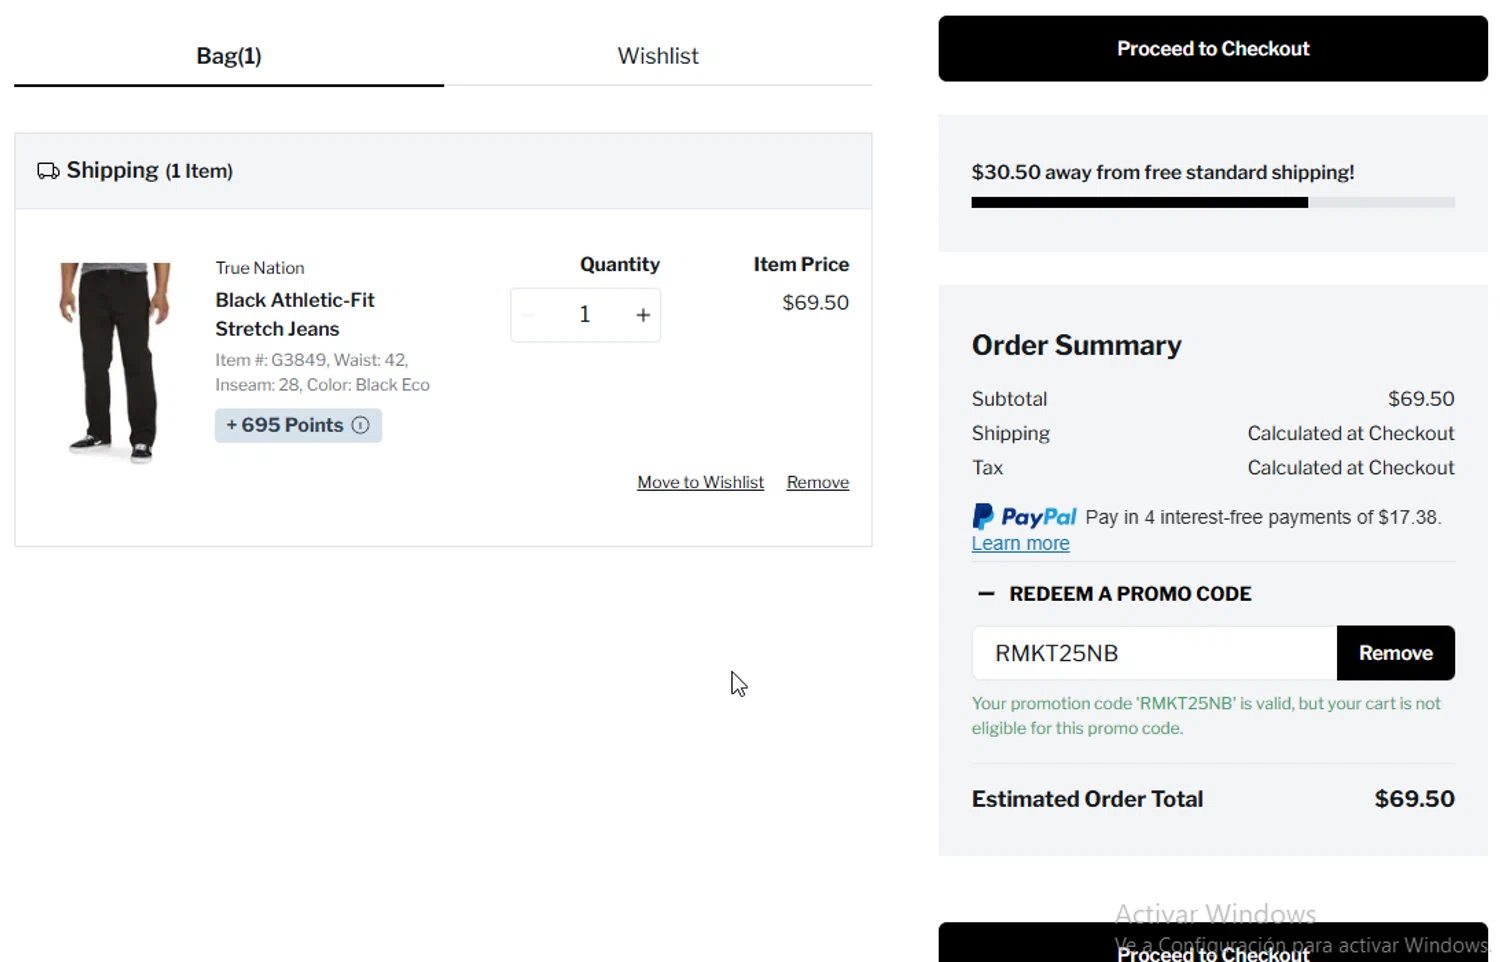Move the jeans to Wishlist
Screen dimensions: 1500x962
[700, 482]
